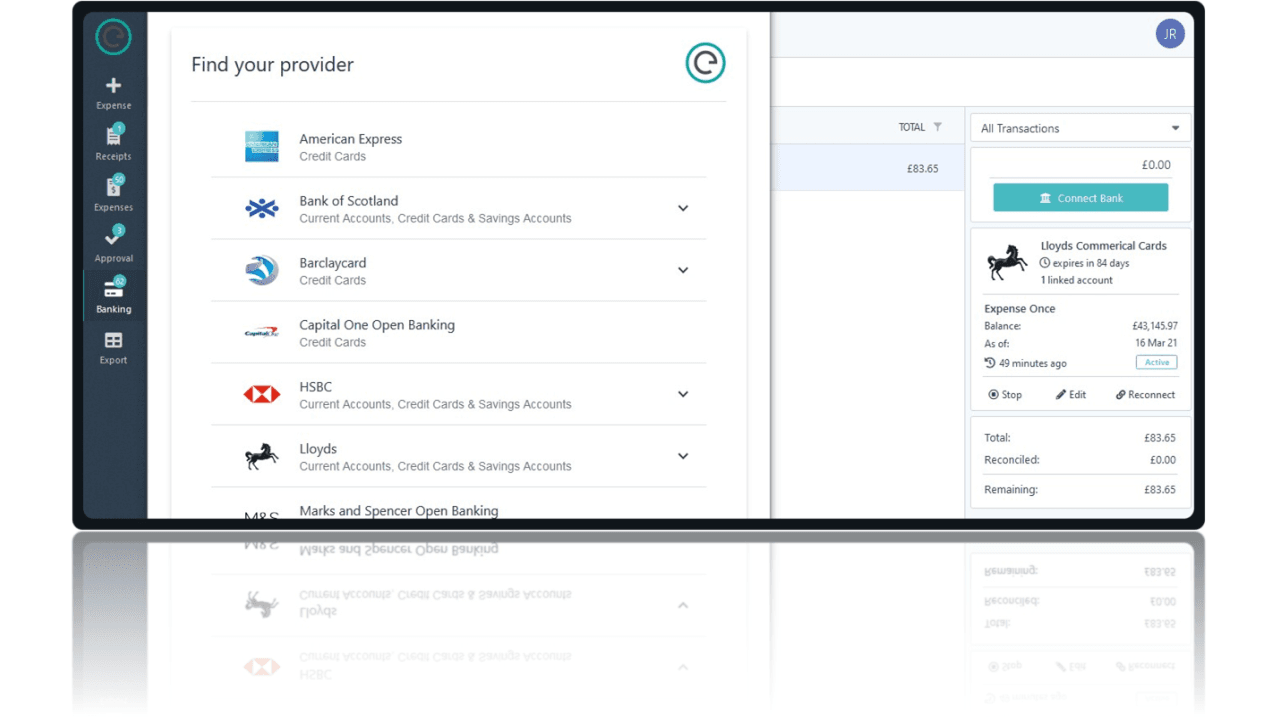The width and height of the screenshot is (1280, 720).
Task: Click the 1 linked account text
Action: click(1076, 280)
